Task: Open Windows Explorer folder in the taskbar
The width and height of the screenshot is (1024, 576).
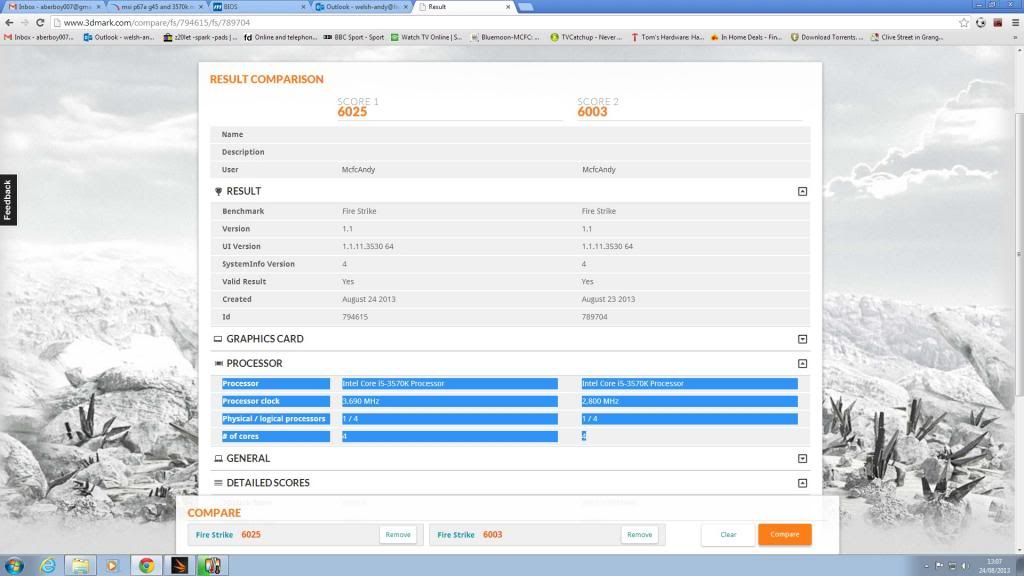Action: point(80,566)
